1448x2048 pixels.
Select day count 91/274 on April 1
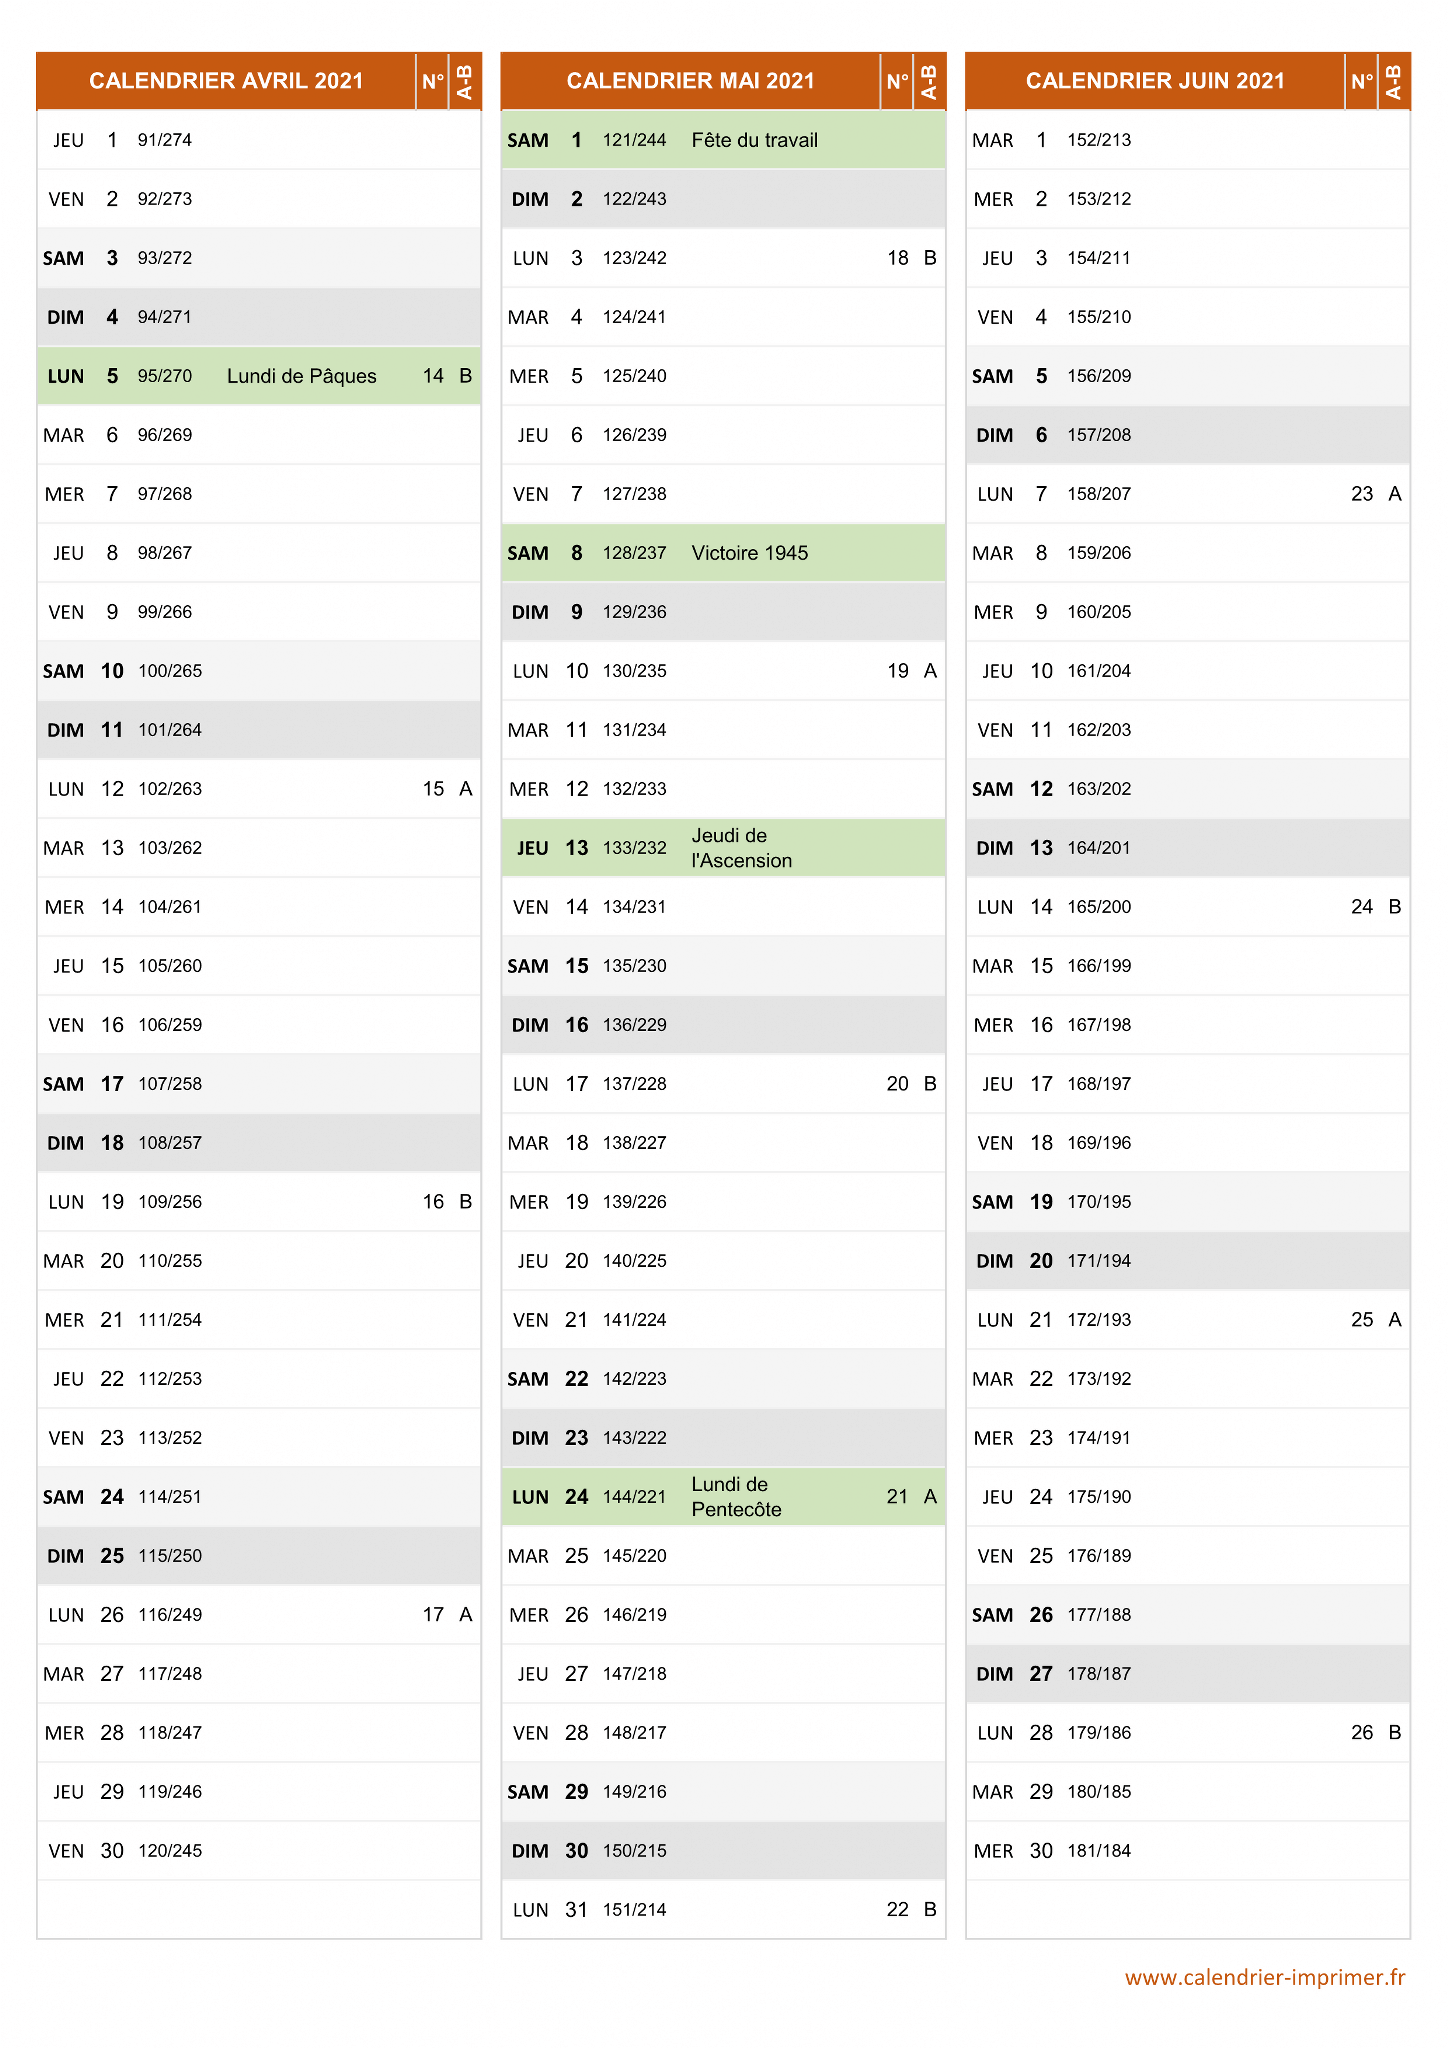[165, 140]
